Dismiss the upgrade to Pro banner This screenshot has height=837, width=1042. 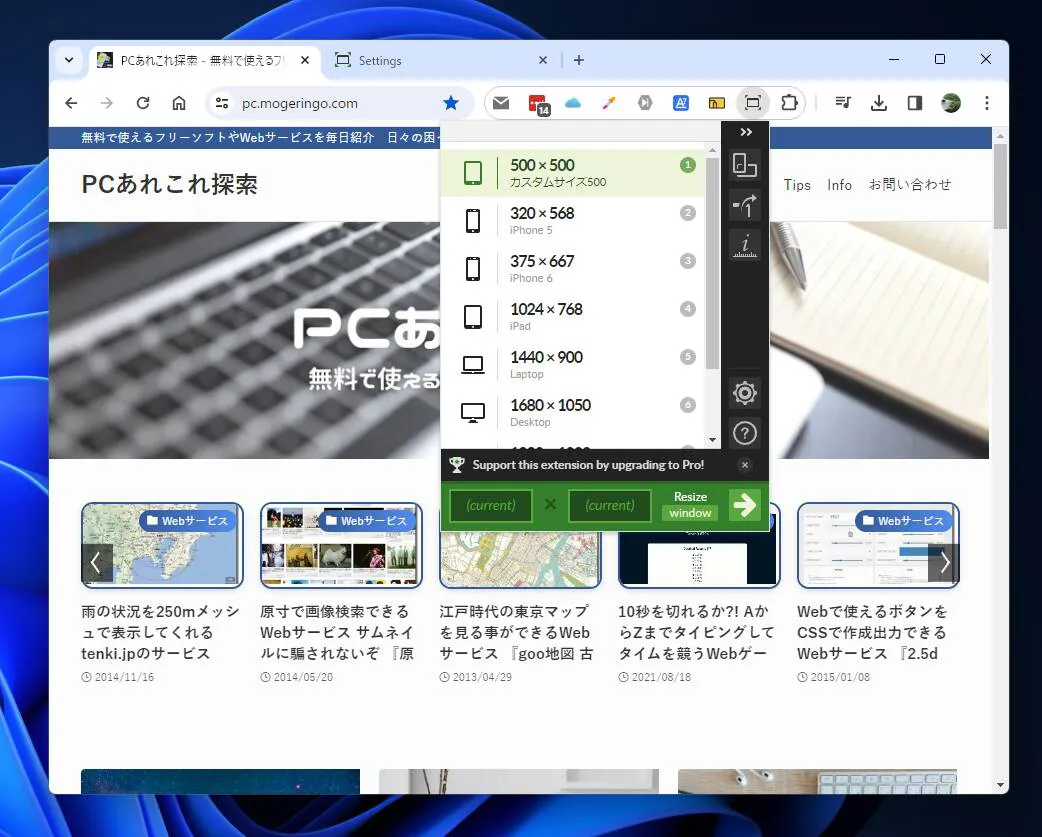coord(745,465)
